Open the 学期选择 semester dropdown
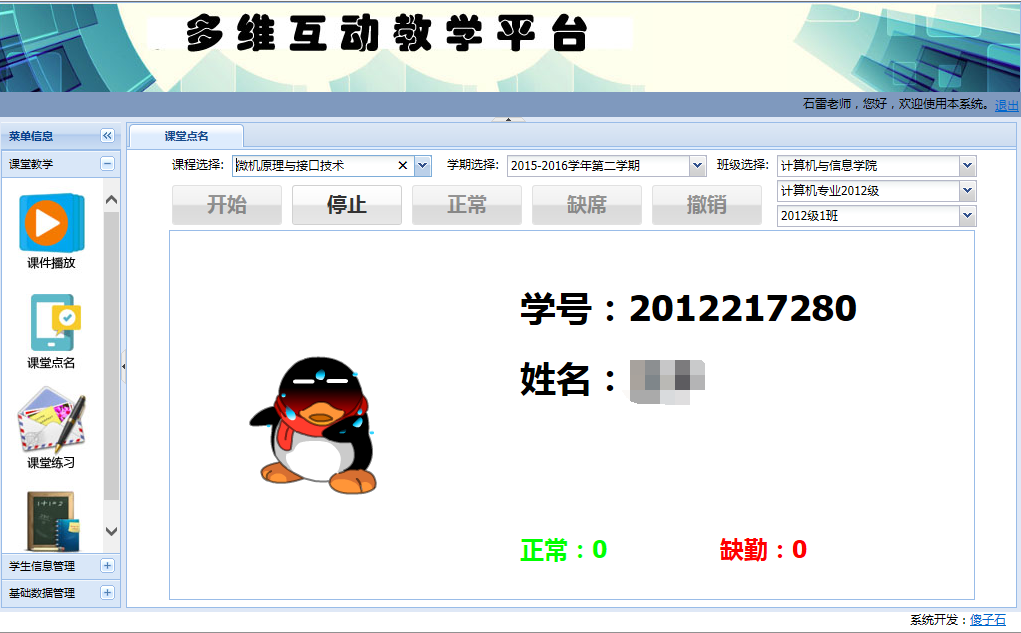 point(697,165)
